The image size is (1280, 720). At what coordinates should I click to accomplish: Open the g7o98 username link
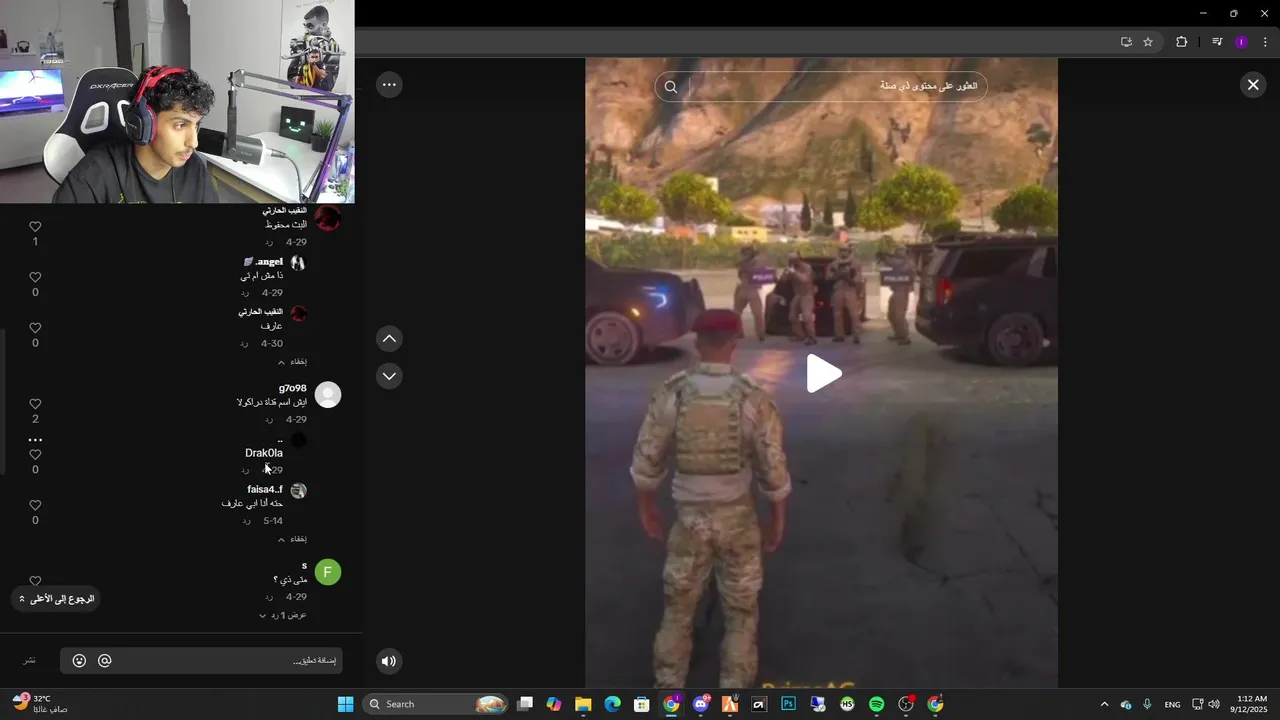point(293,388)
